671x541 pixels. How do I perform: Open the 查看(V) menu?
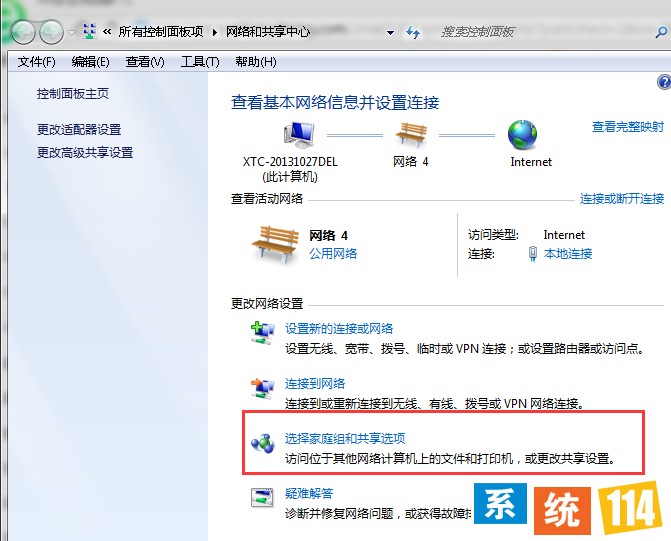click(x=145, y=62)
